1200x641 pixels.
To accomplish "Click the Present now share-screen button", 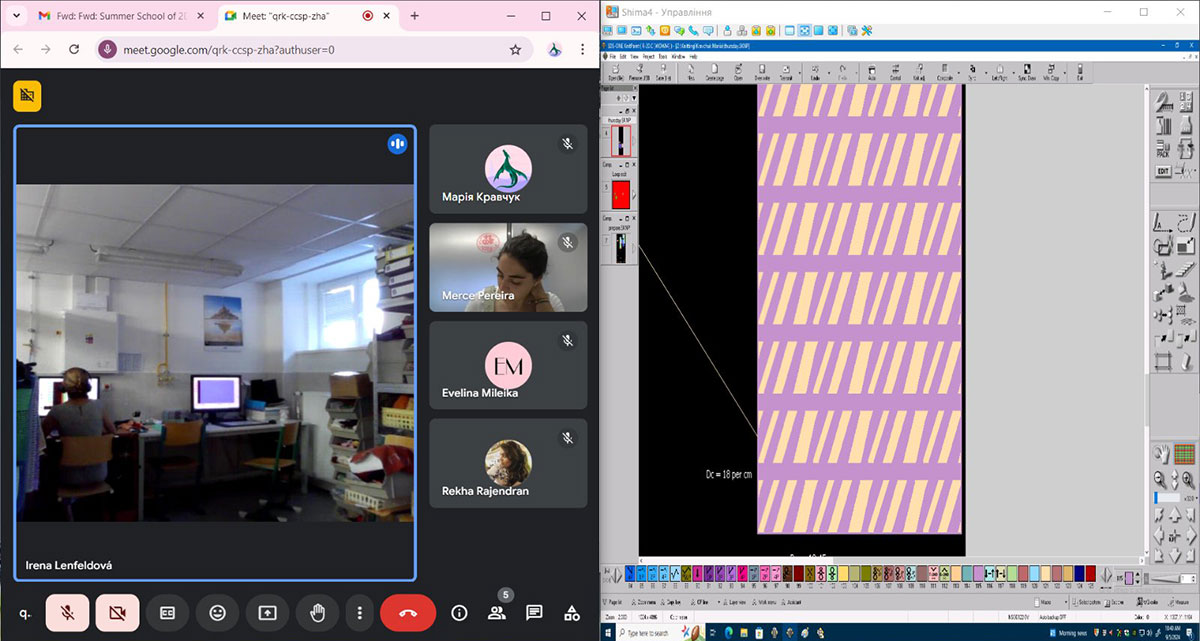I will pyautogui.click(x=267, y=612).
